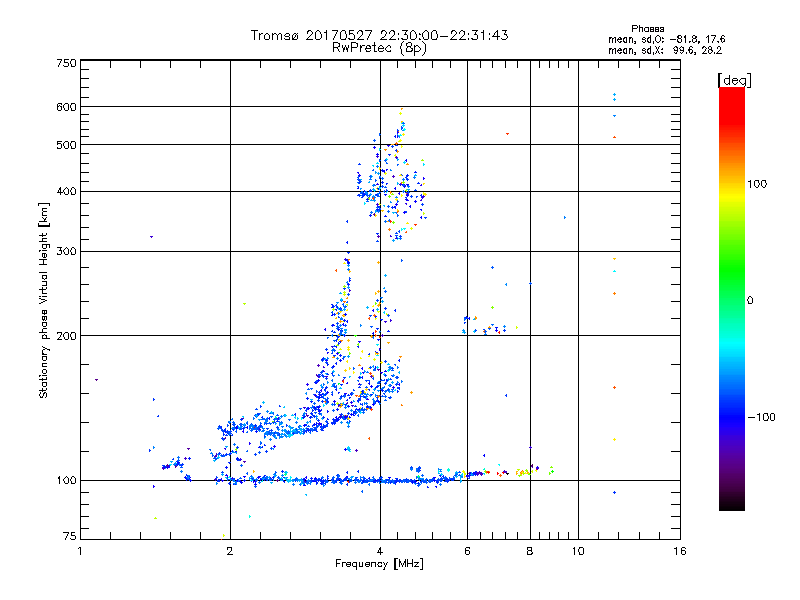Click the y-axis '300' tick label
This screenshot has height=600, width=800.
tap(67, 252)
